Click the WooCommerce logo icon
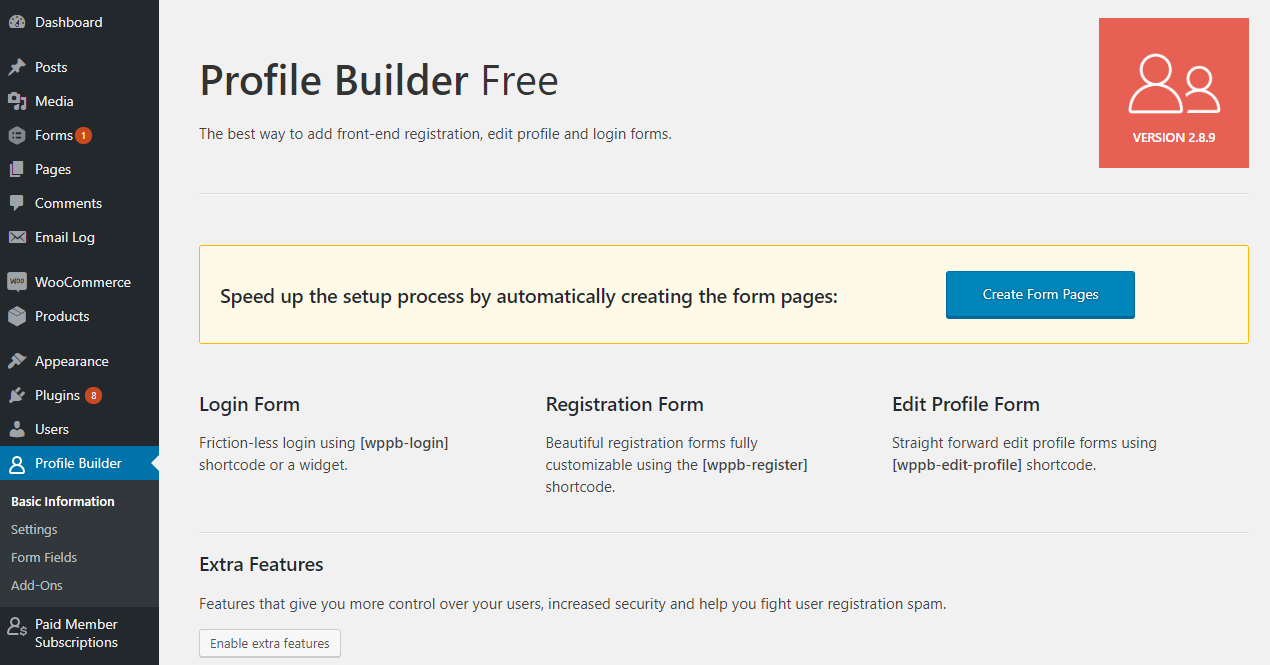The height and width of the screenshot is (665, 1270). tap(17, 282)
